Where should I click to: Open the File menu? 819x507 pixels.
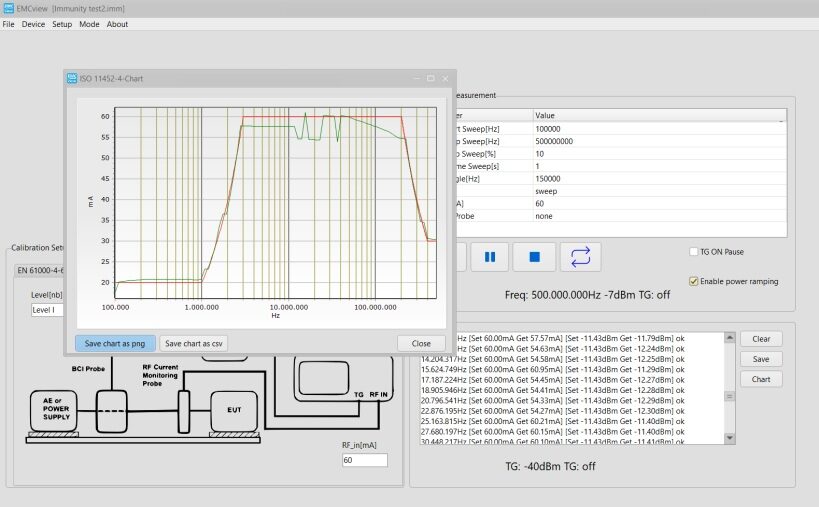pyautogui.click(x=8, y=24)
